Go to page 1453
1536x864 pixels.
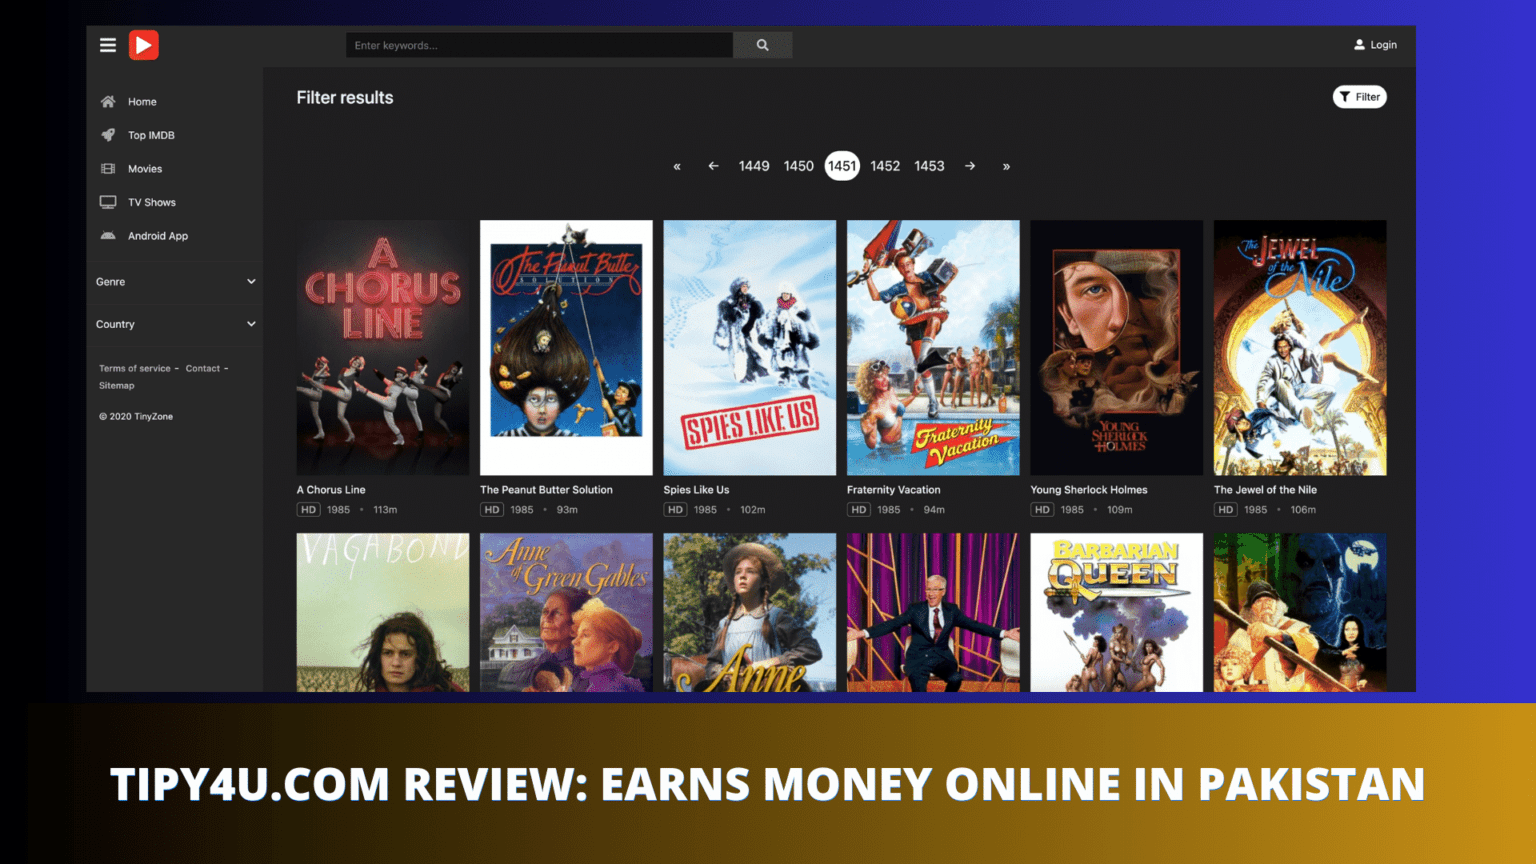(x=929, y=166)
